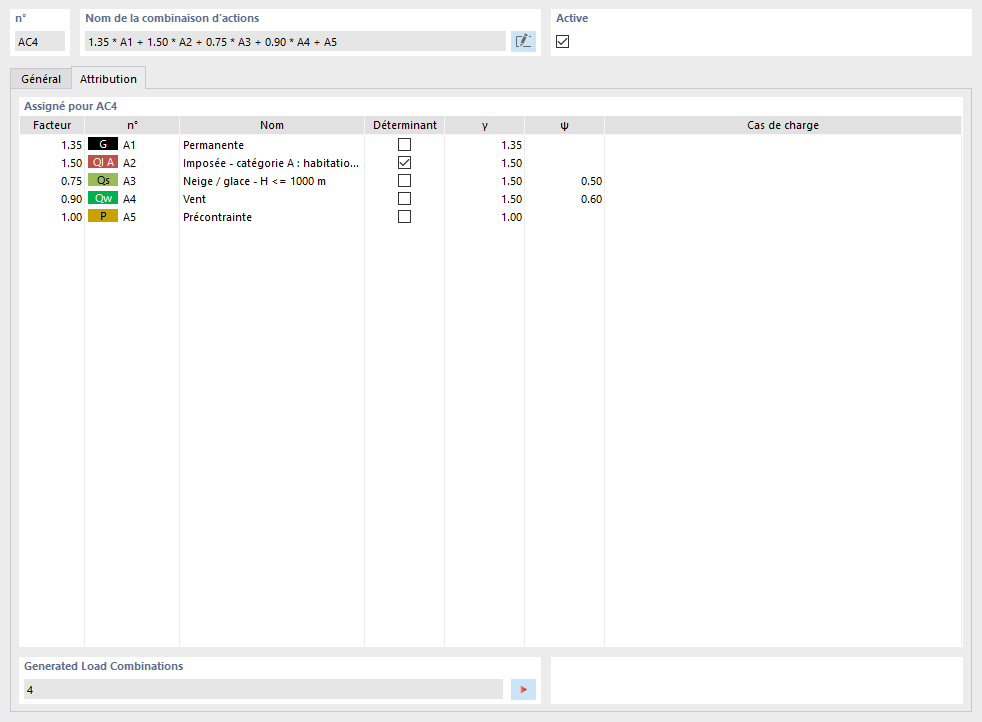Click the yellow P badge for Précontrainte

tap(101, 216)
